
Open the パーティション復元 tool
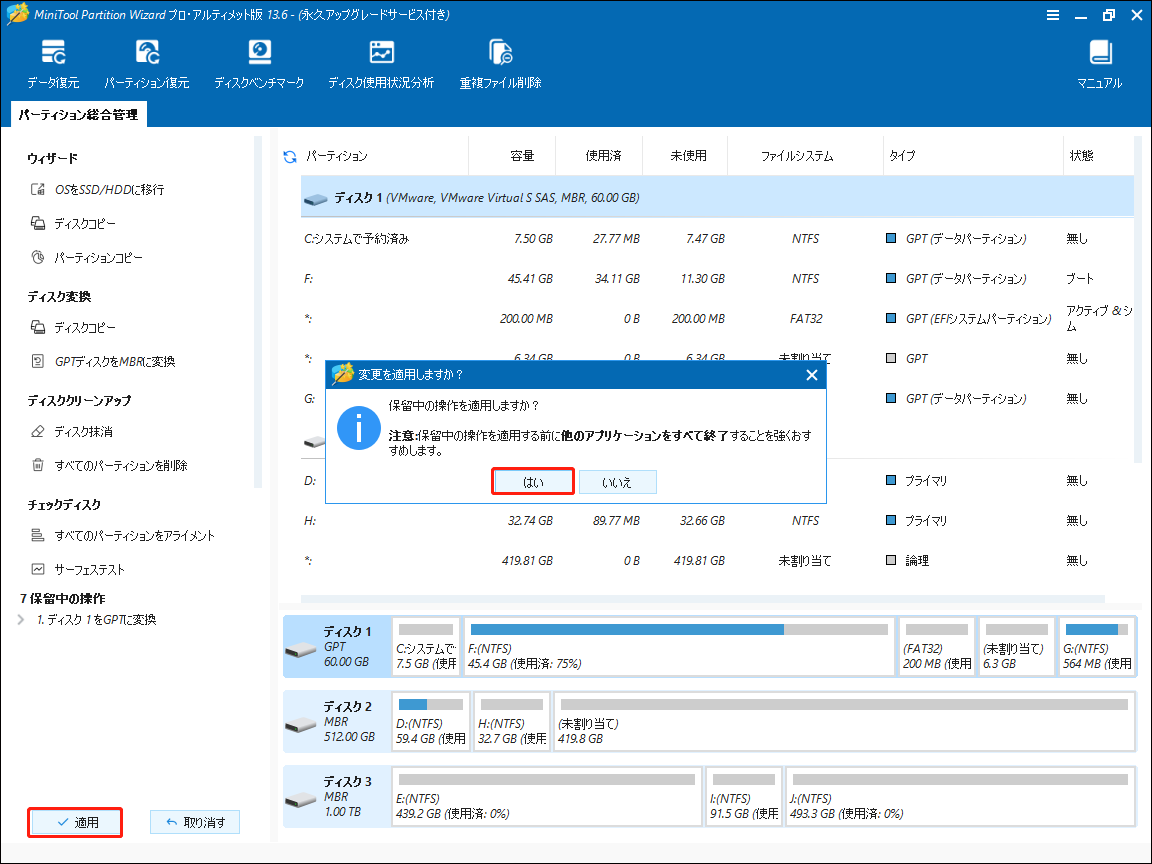point(146,64)
